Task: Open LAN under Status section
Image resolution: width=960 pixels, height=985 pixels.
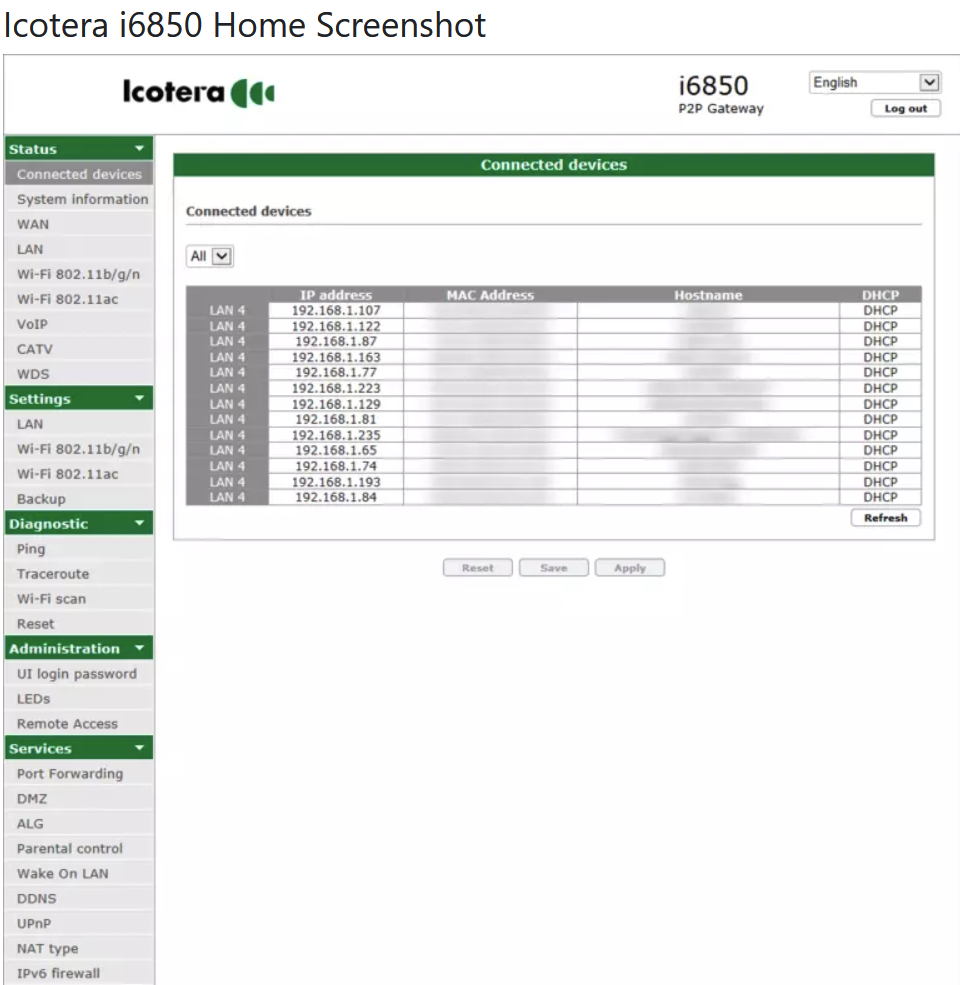Action: click(x=79, y=249)
